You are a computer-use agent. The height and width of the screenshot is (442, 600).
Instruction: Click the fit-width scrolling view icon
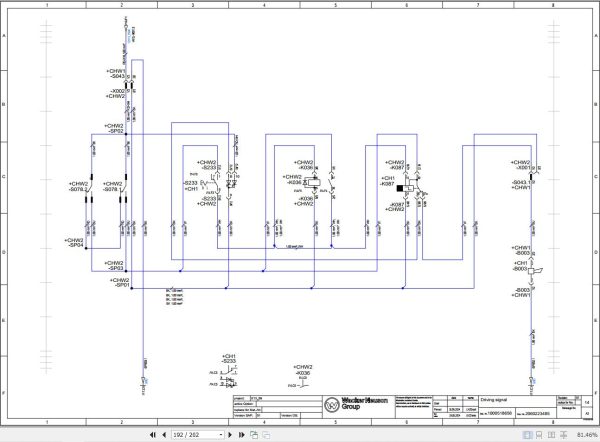coord(564,435)
